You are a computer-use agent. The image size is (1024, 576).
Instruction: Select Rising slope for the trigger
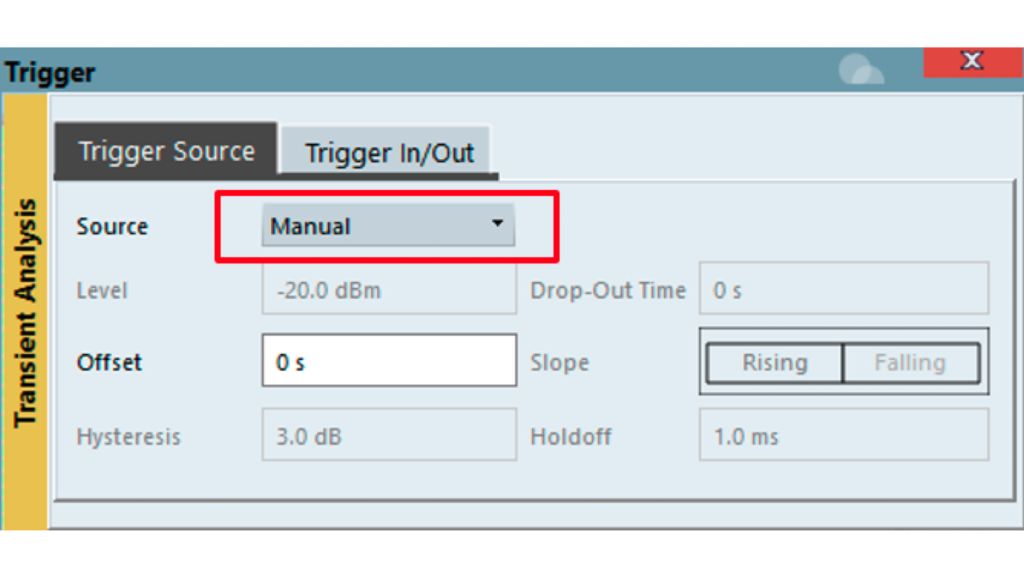pyautogui.click(x=776, y=363)
